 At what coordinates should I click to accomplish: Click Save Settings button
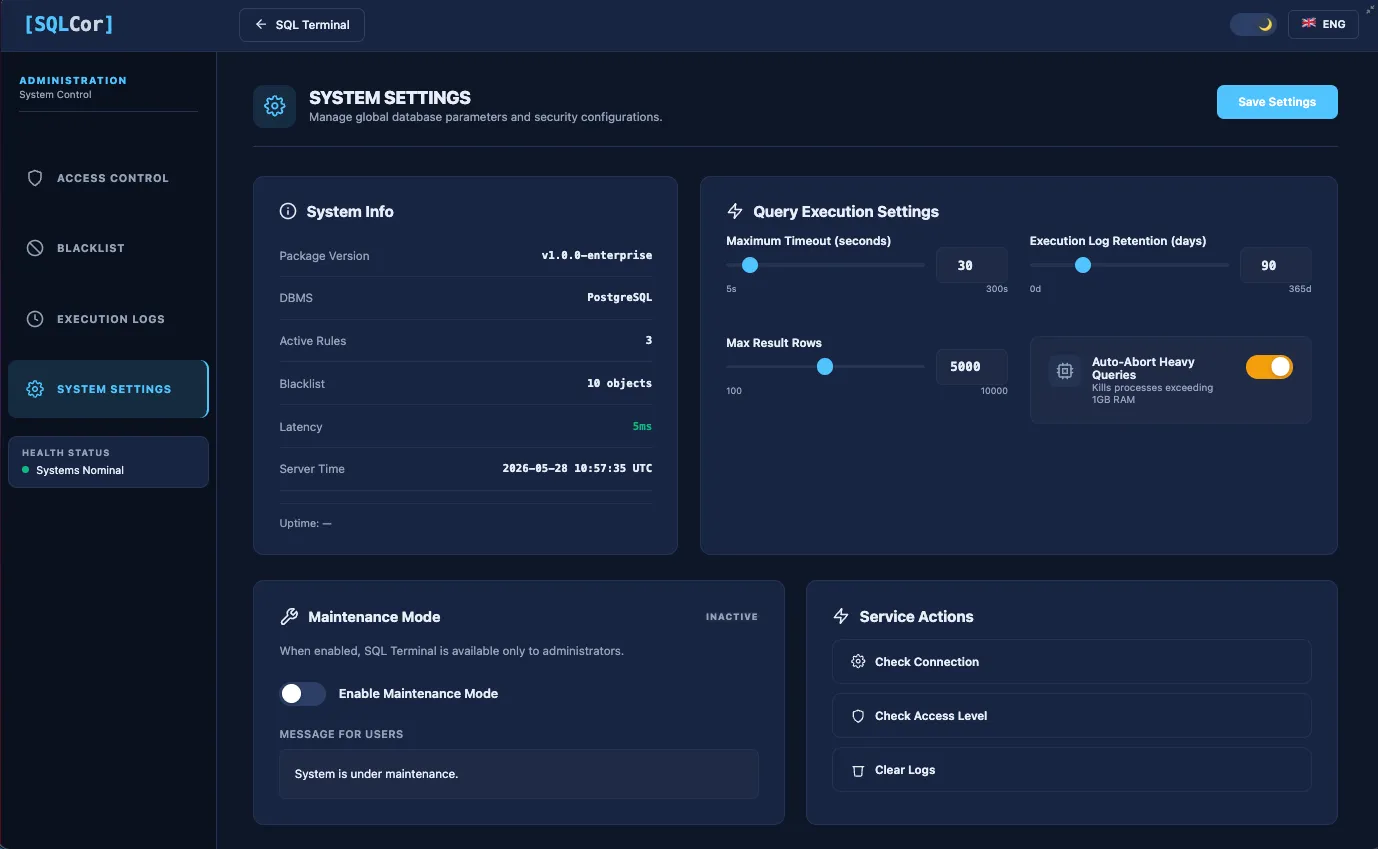pos(1277,102)
